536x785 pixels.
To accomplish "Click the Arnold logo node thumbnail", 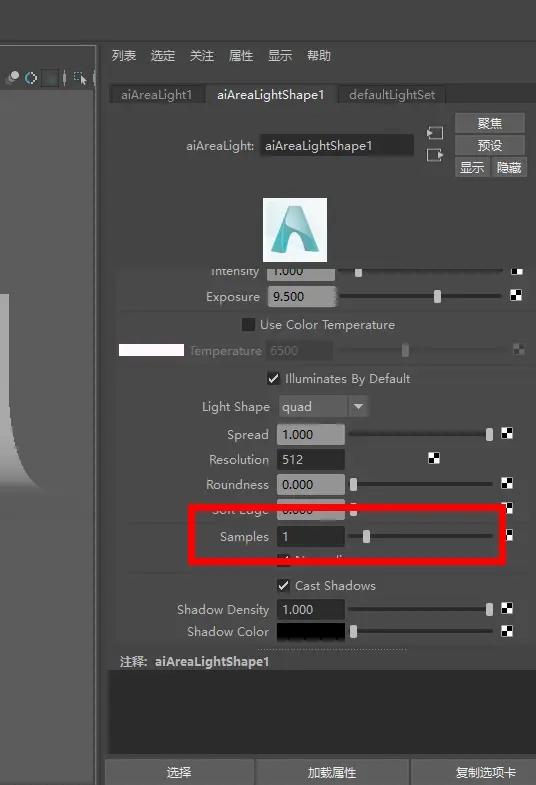I will (295, 230).
